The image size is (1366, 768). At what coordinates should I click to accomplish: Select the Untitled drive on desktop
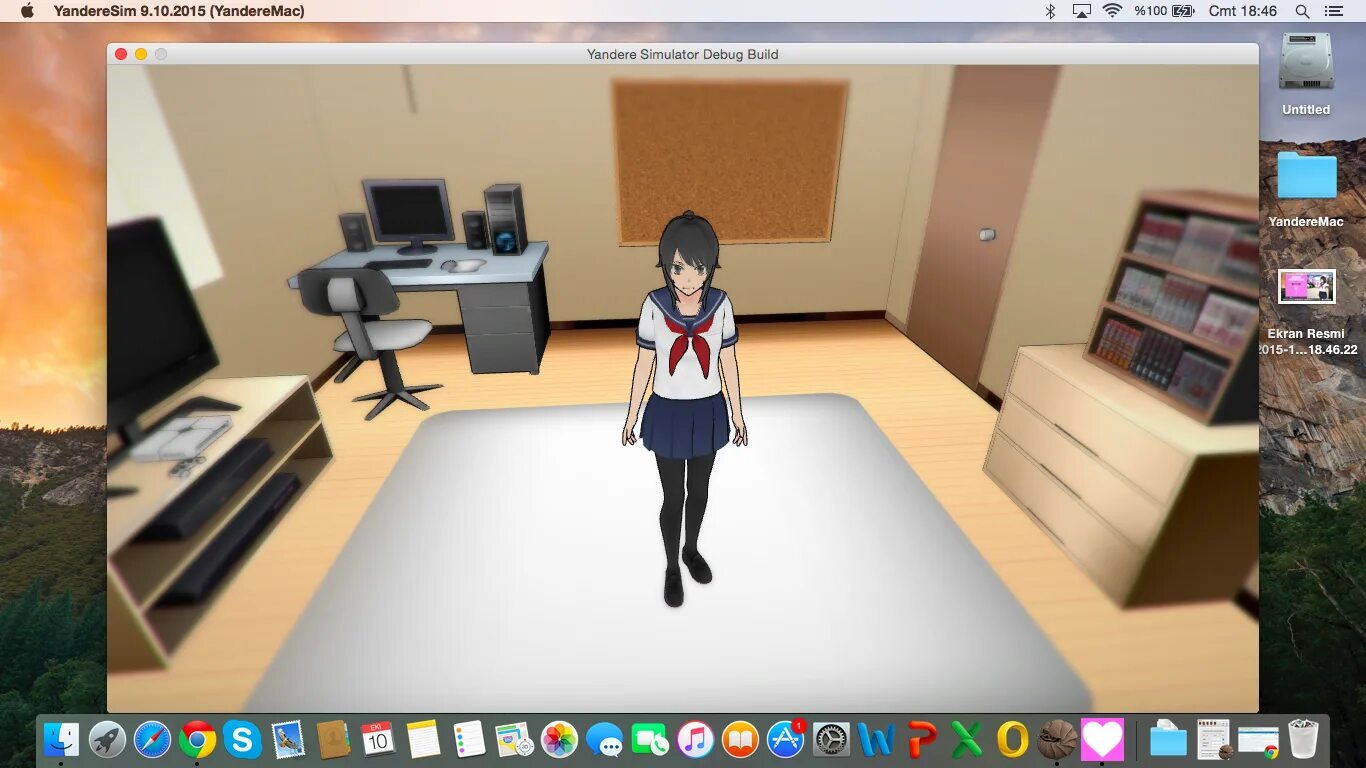tap(1306, 74)
